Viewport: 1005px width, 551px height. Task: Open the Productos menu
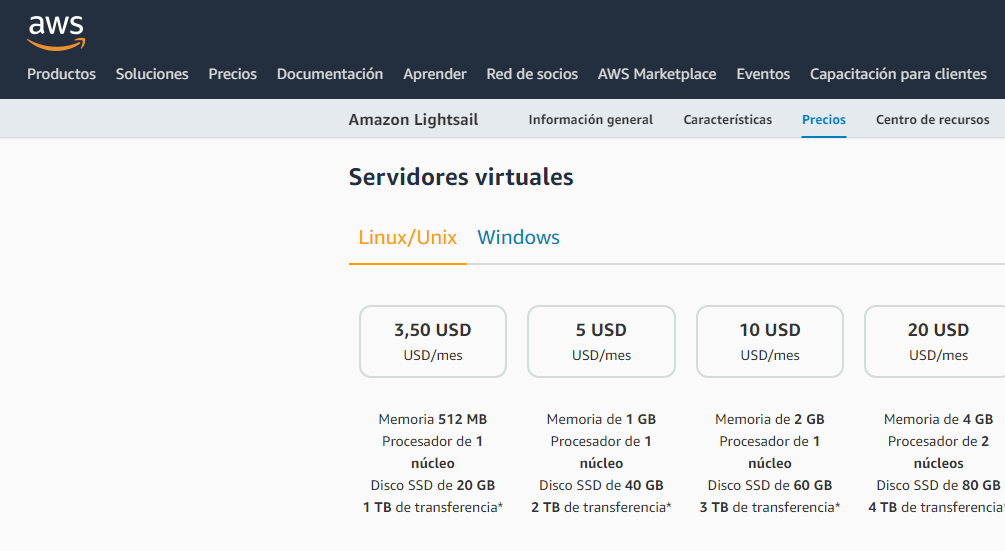click(x=61, y=74)
